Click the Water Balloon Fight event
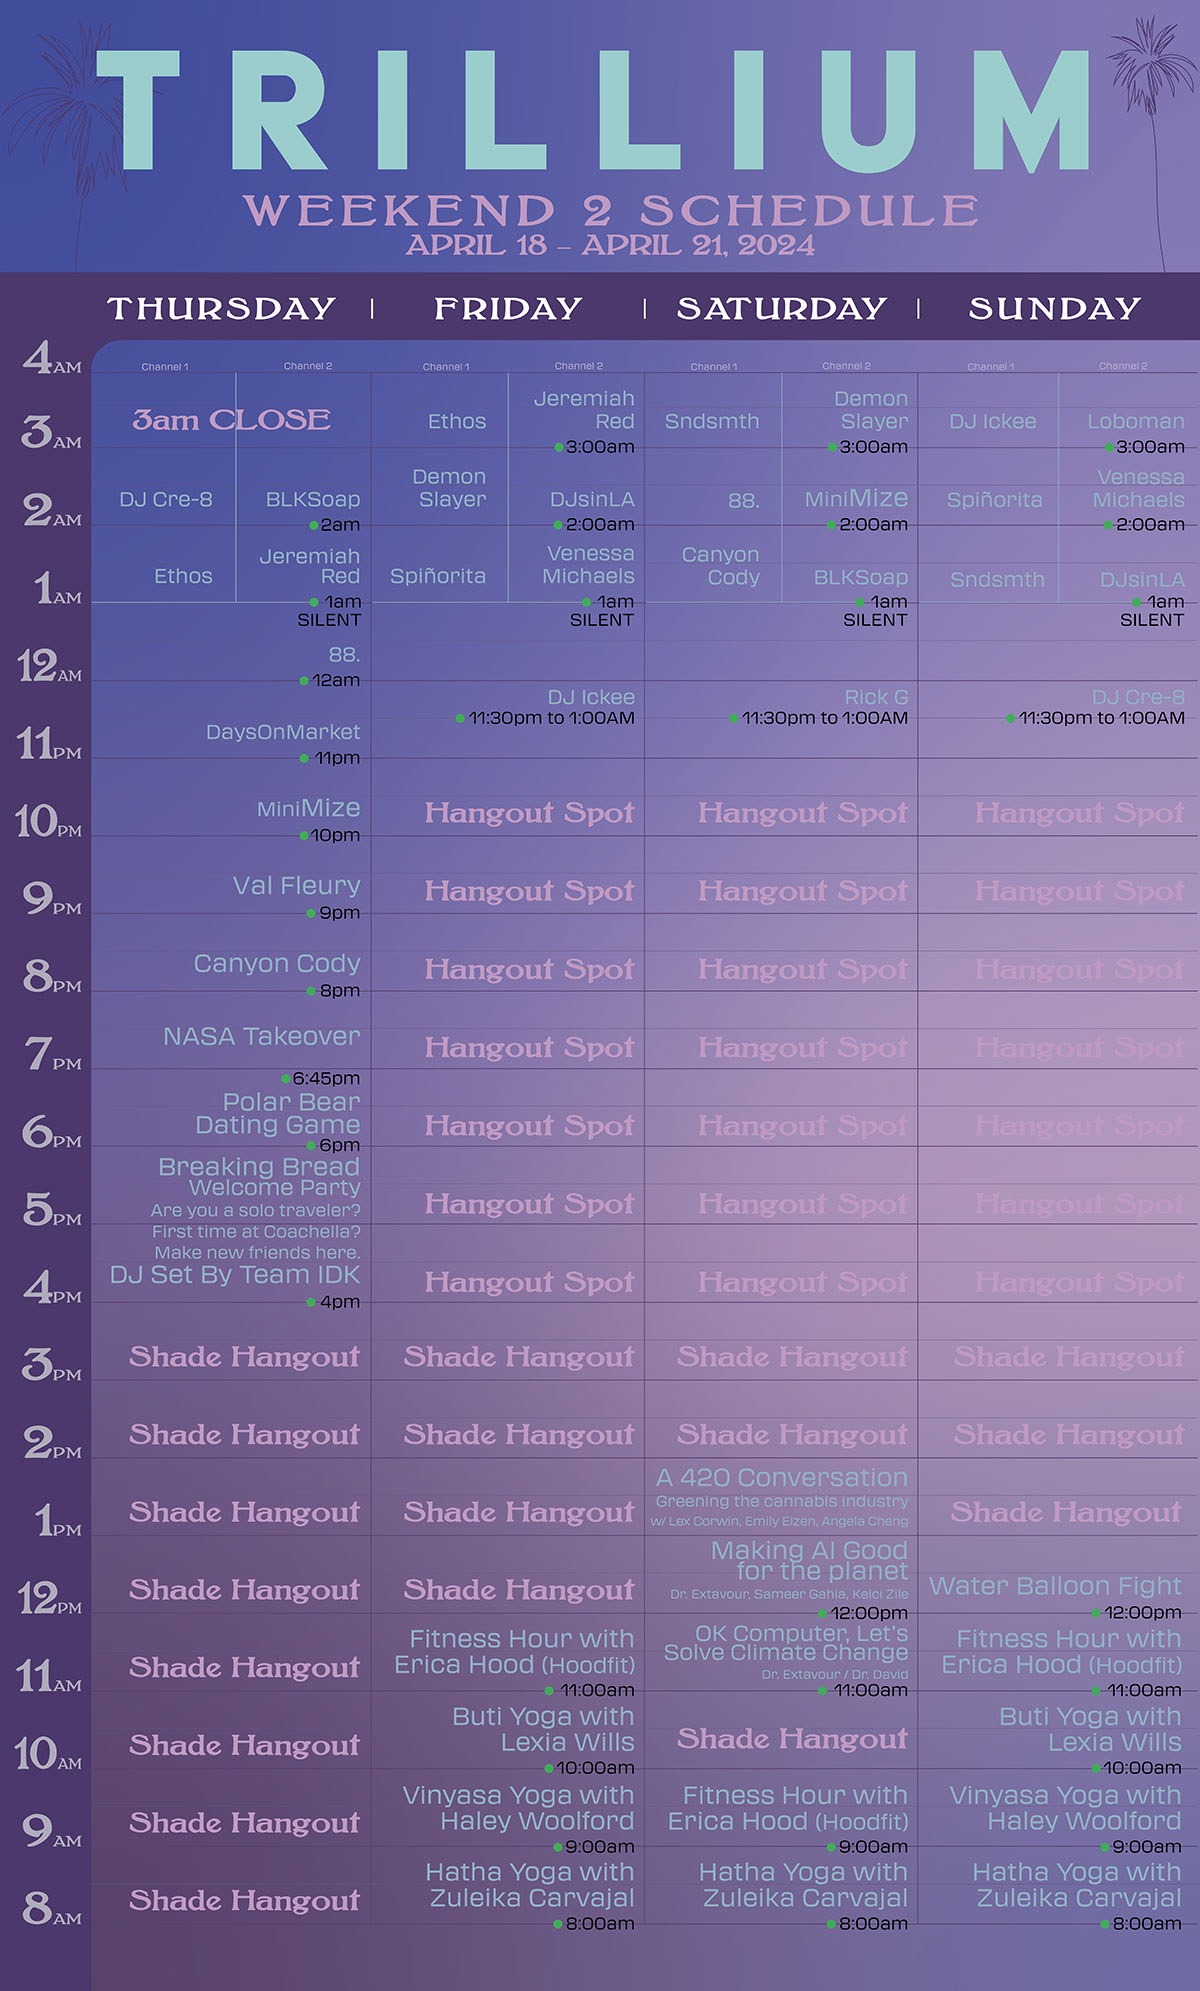This screenshot has width=1200, height=1991. tap(1055, 1586)
